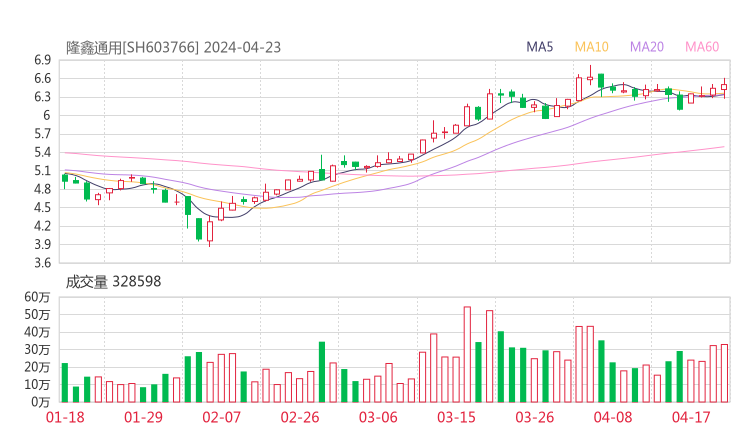The image size is (740, 440).
Task: Select the MA5 legend label
Action: (x=539, y=47)
